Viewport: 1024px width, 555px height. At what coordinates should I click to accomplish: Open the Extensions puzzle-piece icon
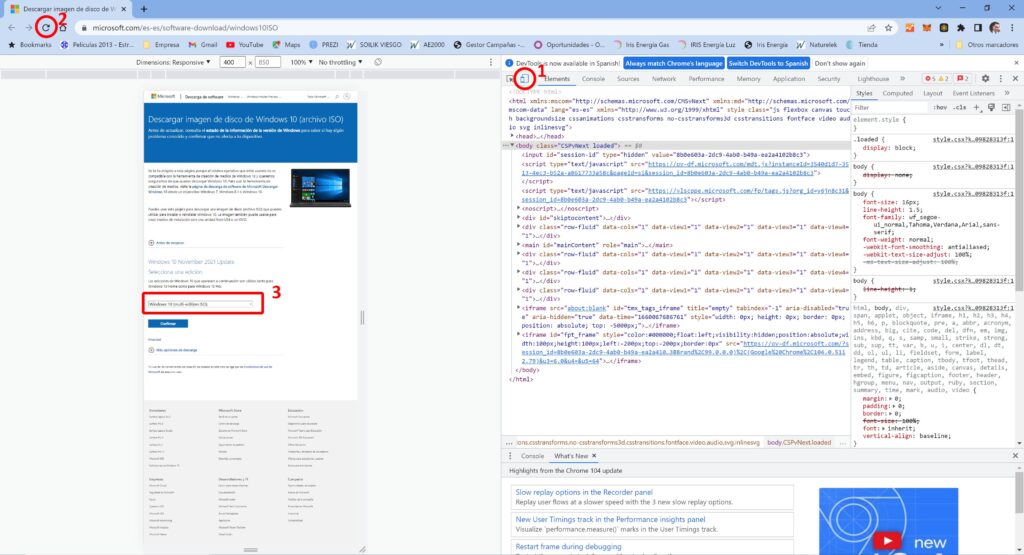(961, 27)
